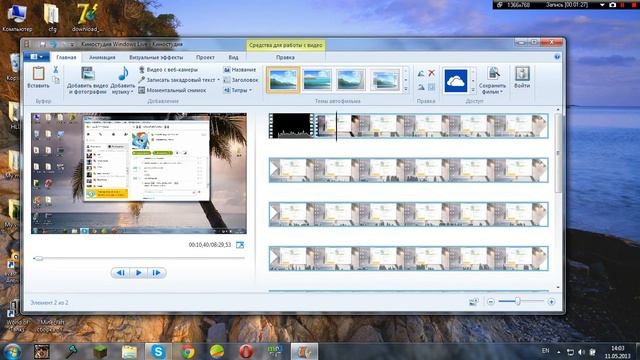
Task: Click the next frame button
Action: click(156, 273)
